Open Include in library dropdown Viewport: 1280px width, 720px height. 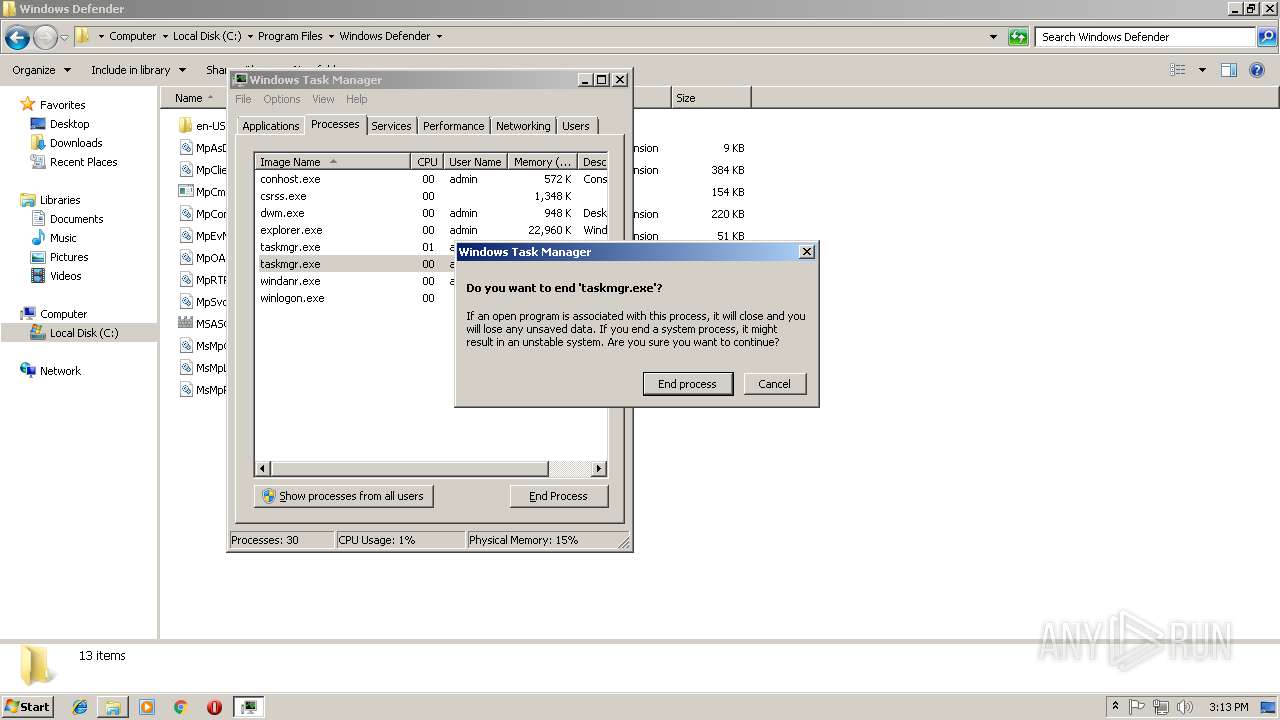point(138,70)
